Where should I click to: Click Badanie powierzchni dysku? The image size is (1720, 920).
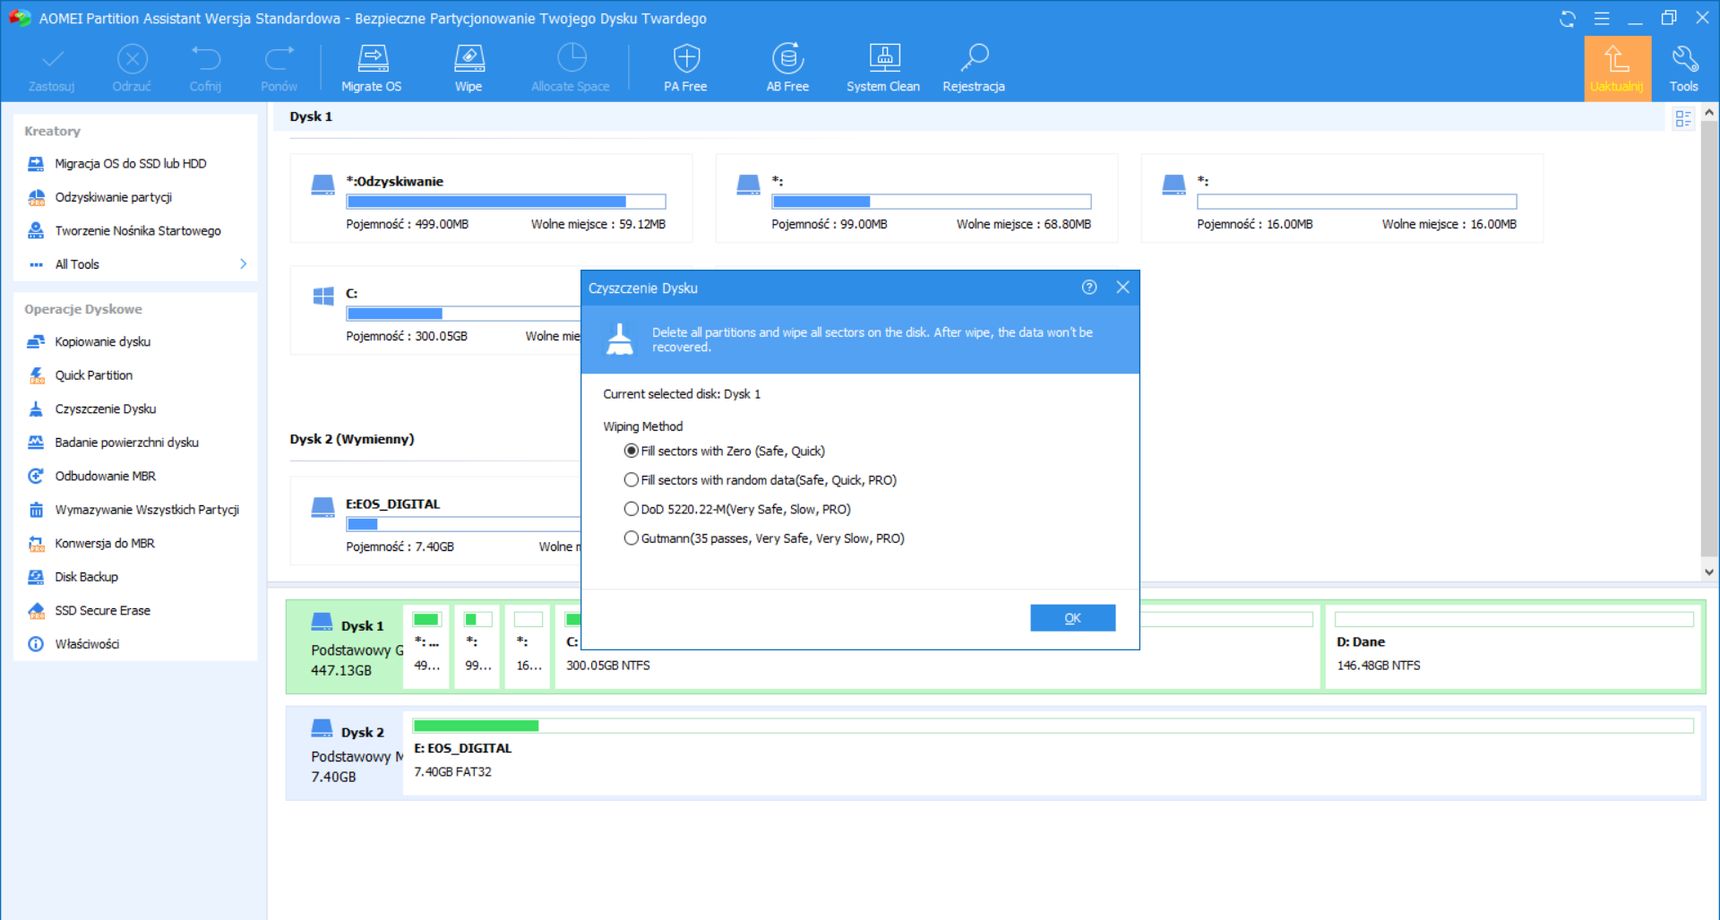pos(126,442)
